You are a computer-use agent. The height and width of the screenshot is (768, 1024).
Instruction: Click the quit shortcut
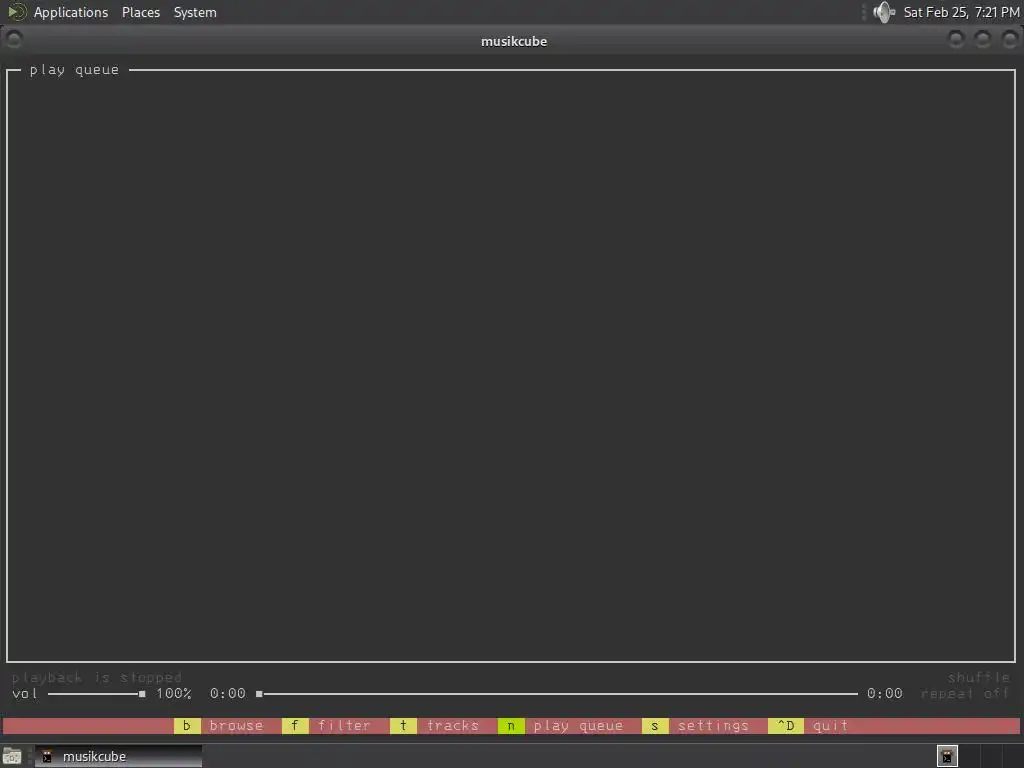coord(808,726)
